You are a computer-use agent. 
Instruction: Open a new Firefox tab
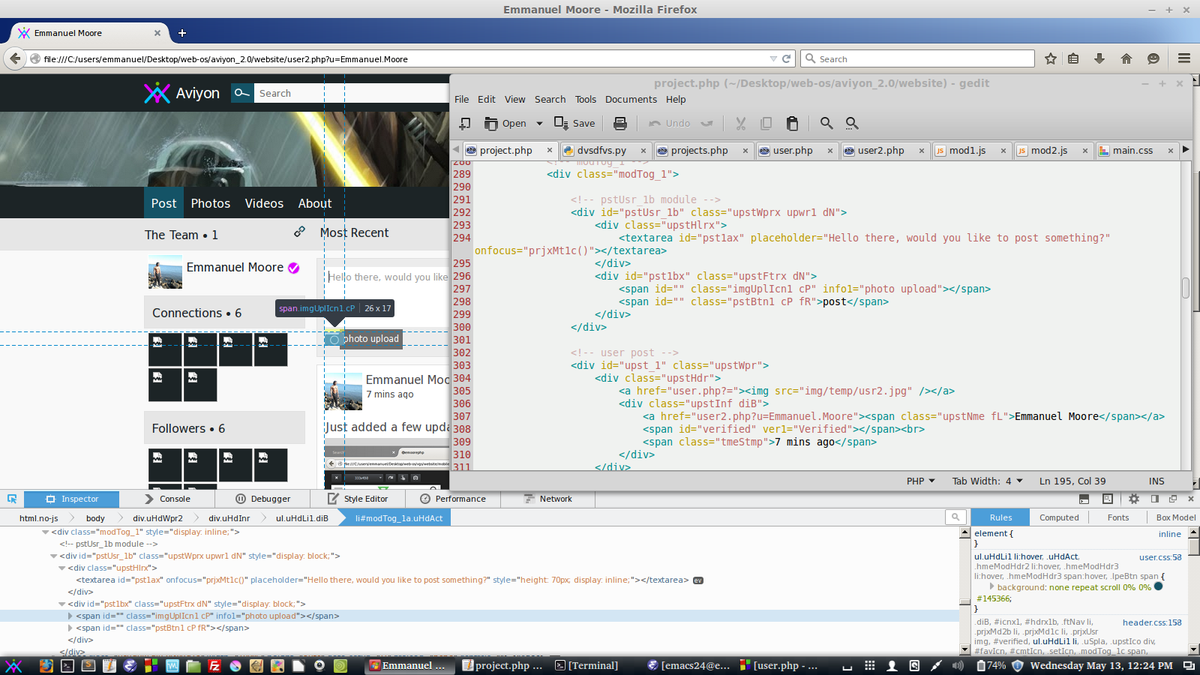coord(182,33)
